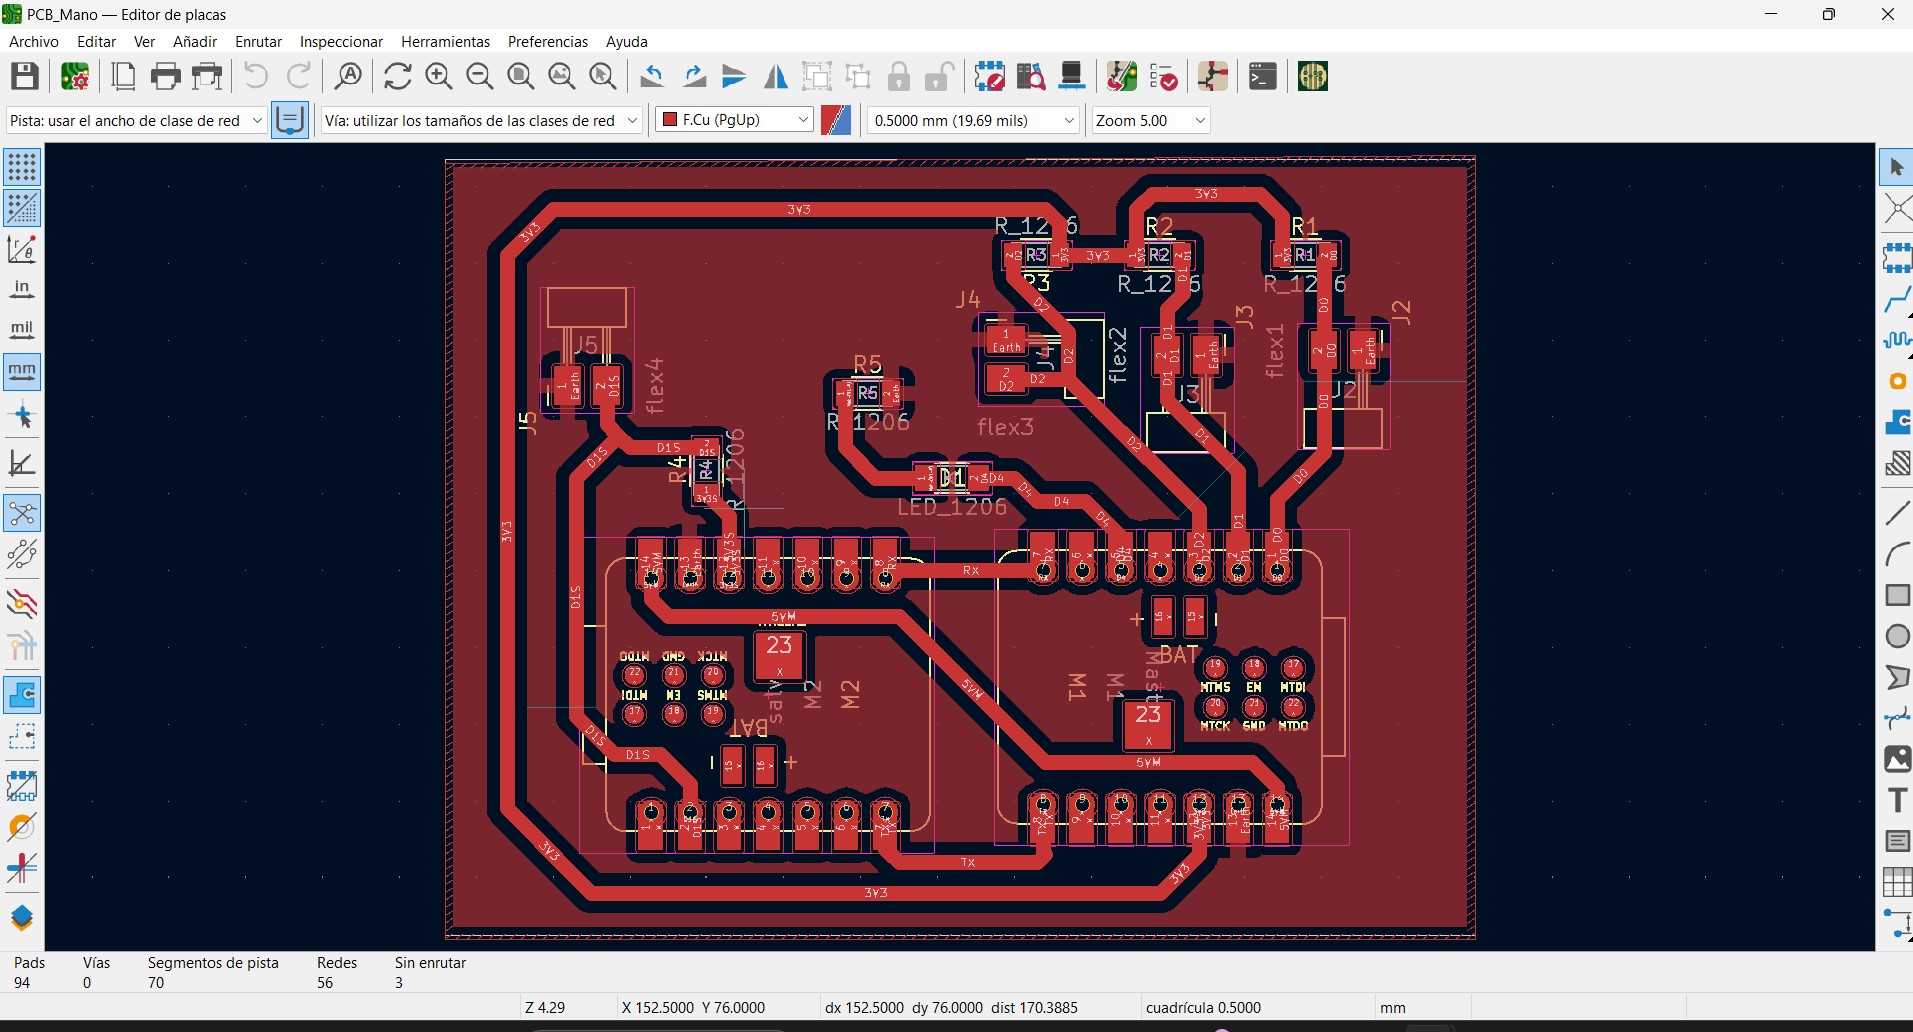Save the board with the floppy icon
The height and width of the screenshot is (1032, 1913).
(x=24, y=76)
